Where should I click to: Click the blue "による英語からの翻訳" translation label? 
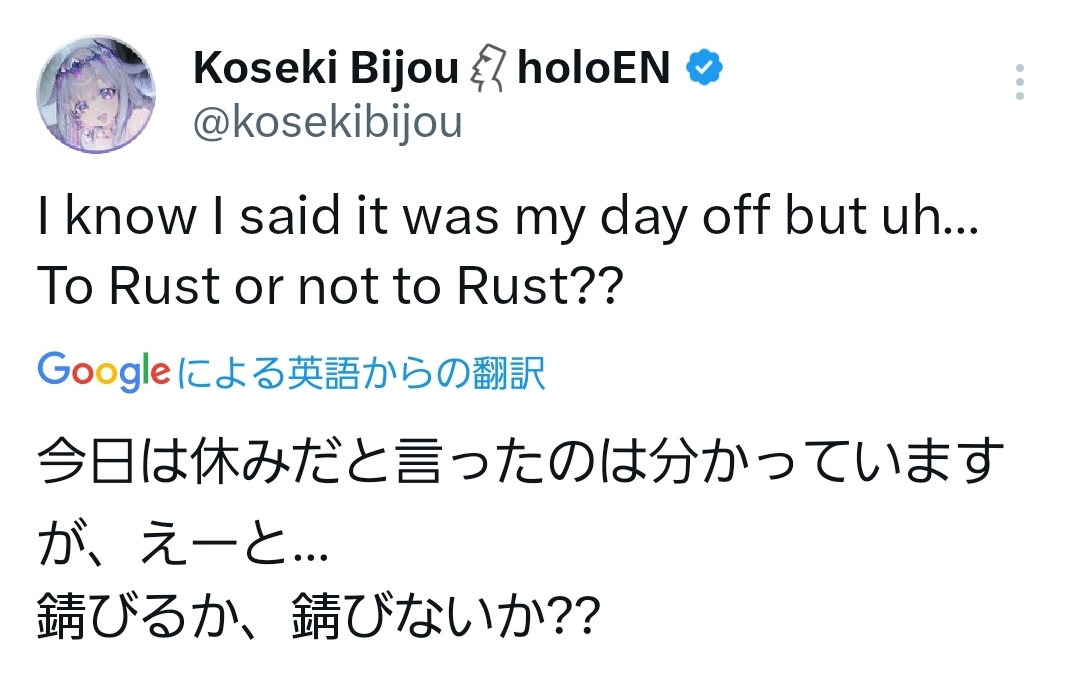(x=362, y=373)
